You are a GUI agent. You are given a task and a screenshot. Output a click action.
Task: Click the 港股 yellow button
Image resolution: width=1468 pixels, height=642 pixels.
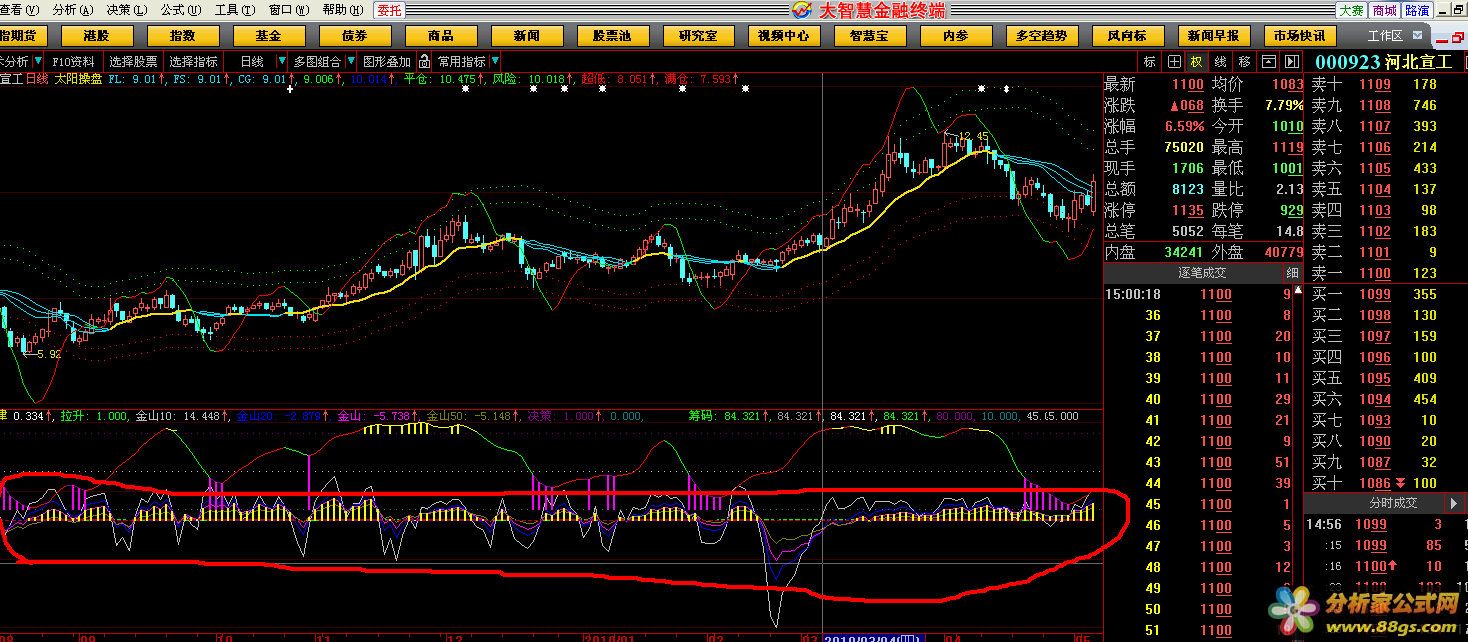[x=97, y=35]
